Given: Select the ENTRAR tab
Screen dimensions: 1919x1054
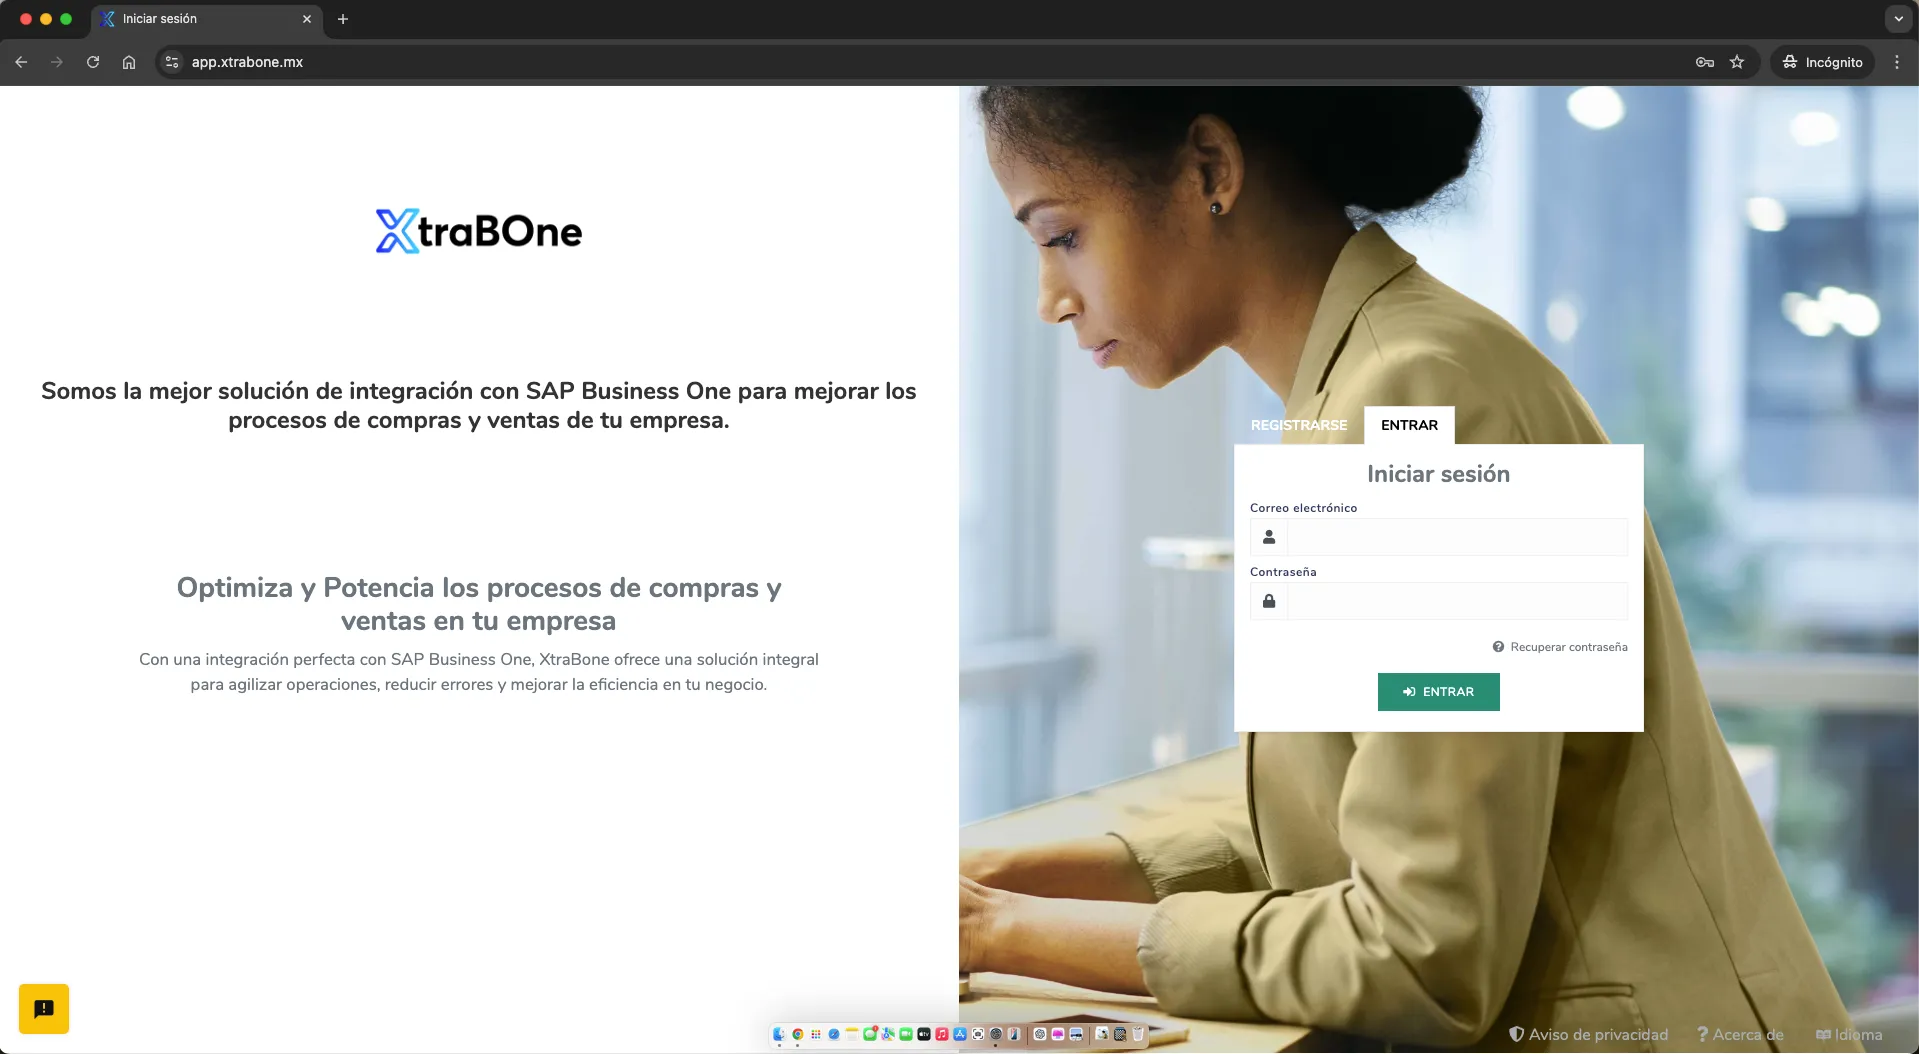Looking at the screenshot, I should pos(1409,425).
